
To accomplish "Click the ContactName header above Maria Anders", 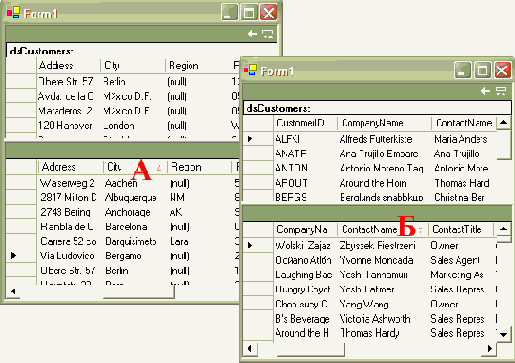I will [x=464, y=123].
